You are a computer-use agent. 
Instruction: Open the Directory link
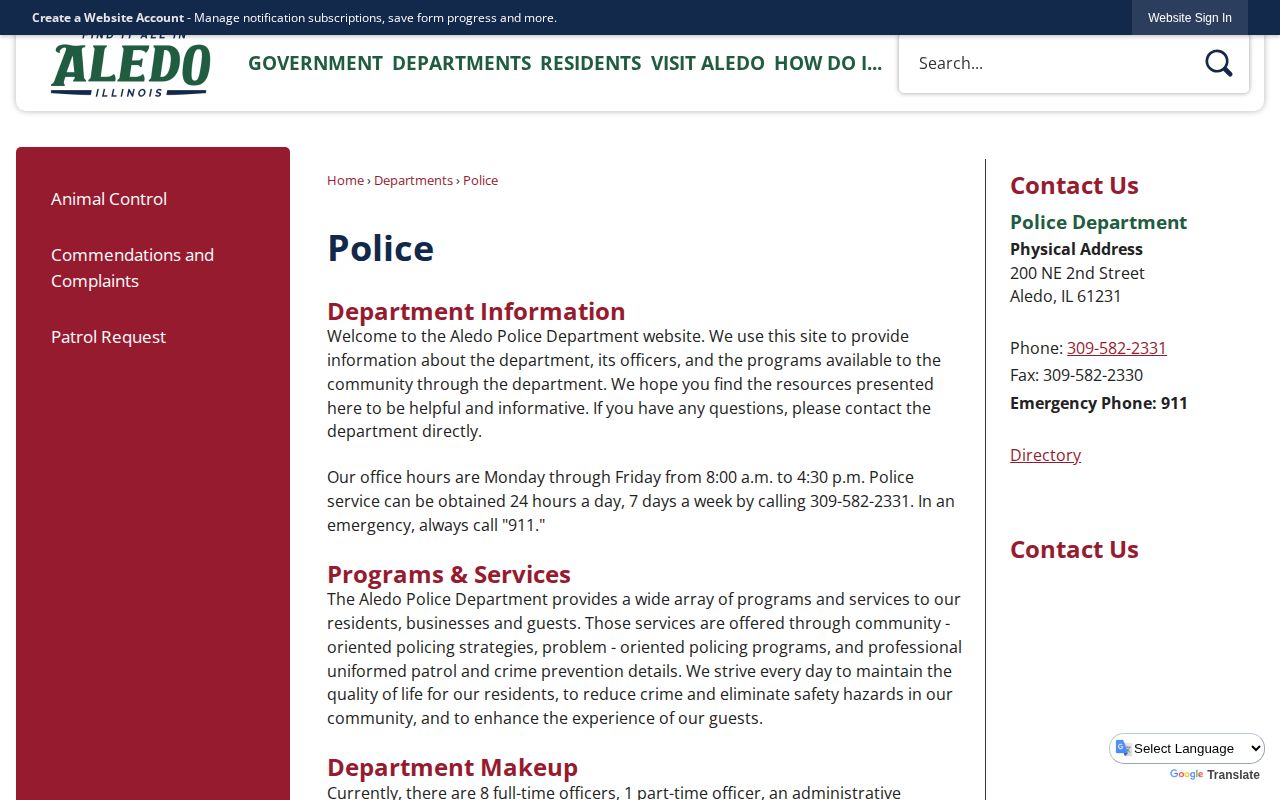[x=1045, y=455]
